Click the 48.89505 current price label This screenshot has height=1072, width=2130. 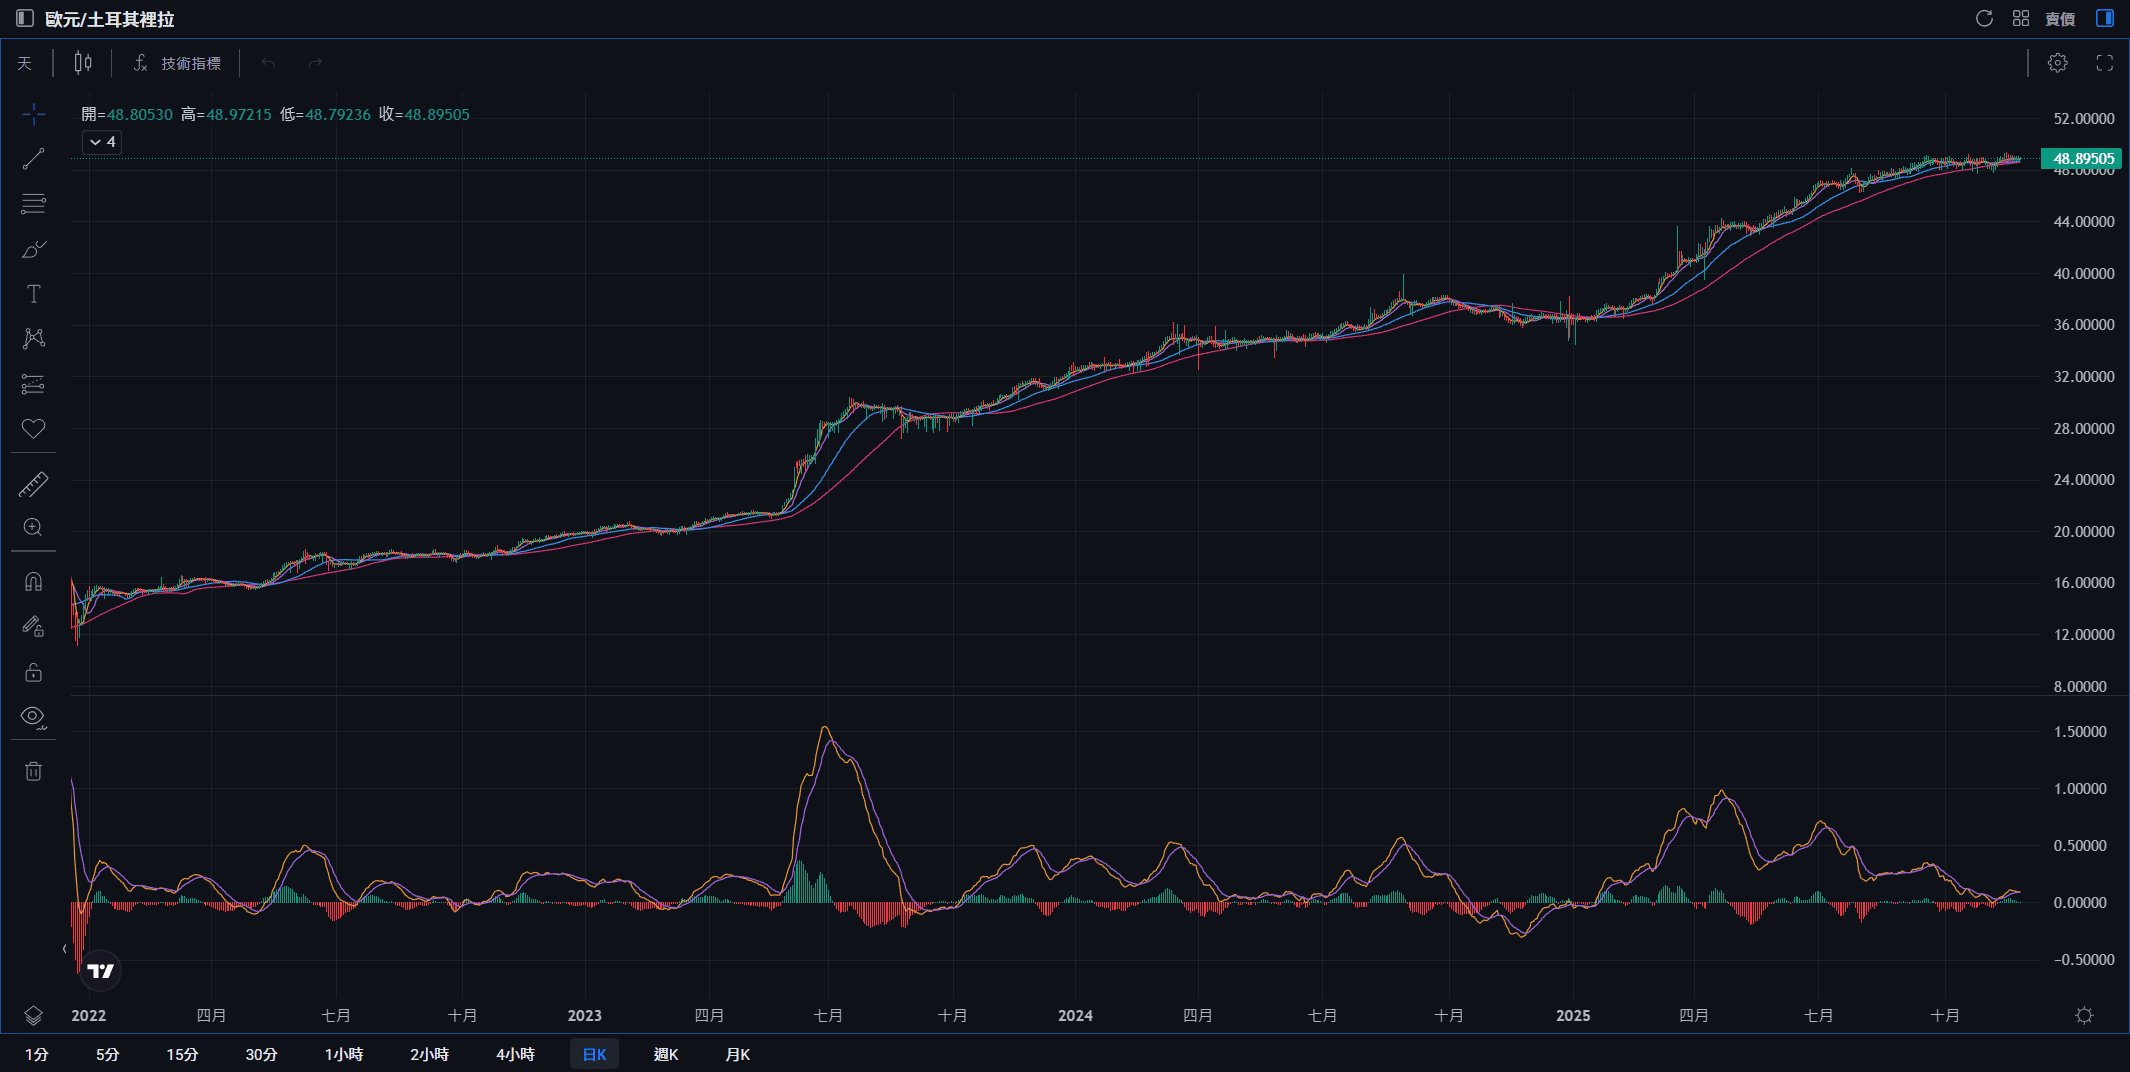point(2083,158)
